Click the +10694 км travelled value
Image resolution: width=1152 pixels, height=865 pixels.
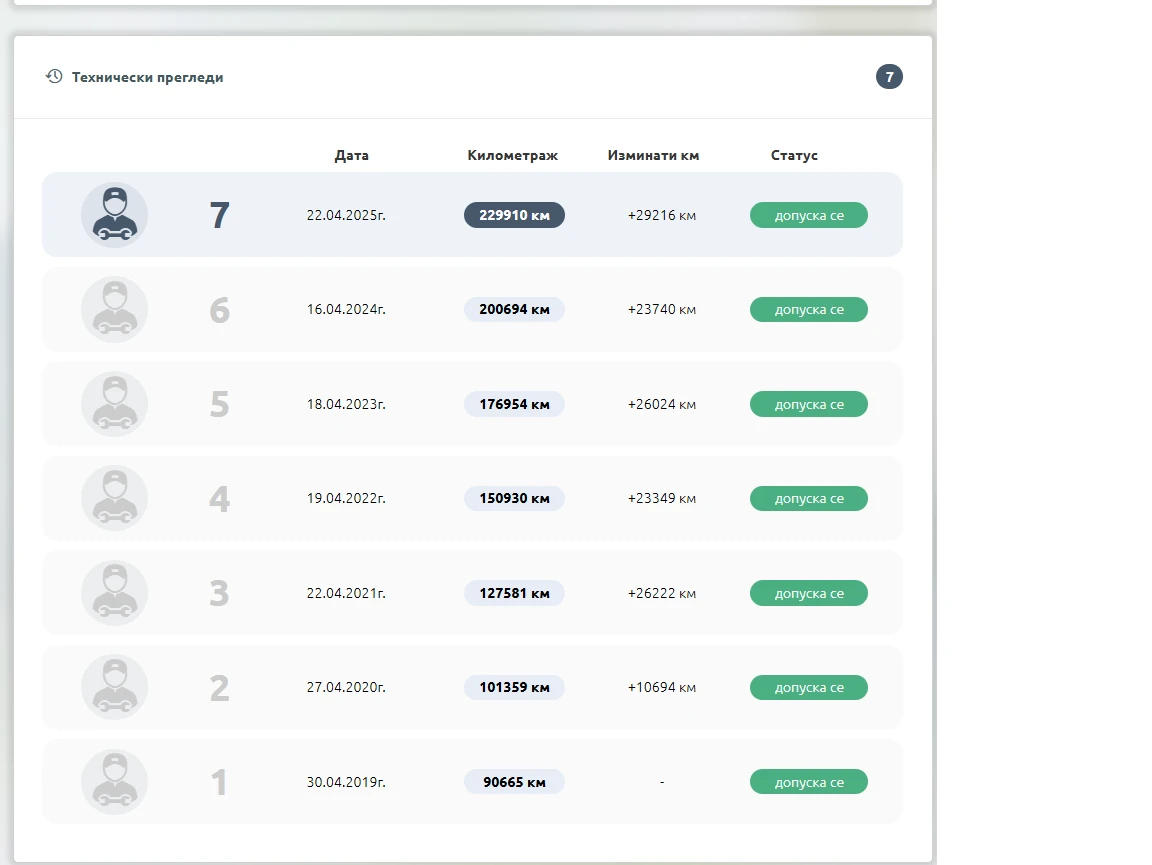point(661,687)
